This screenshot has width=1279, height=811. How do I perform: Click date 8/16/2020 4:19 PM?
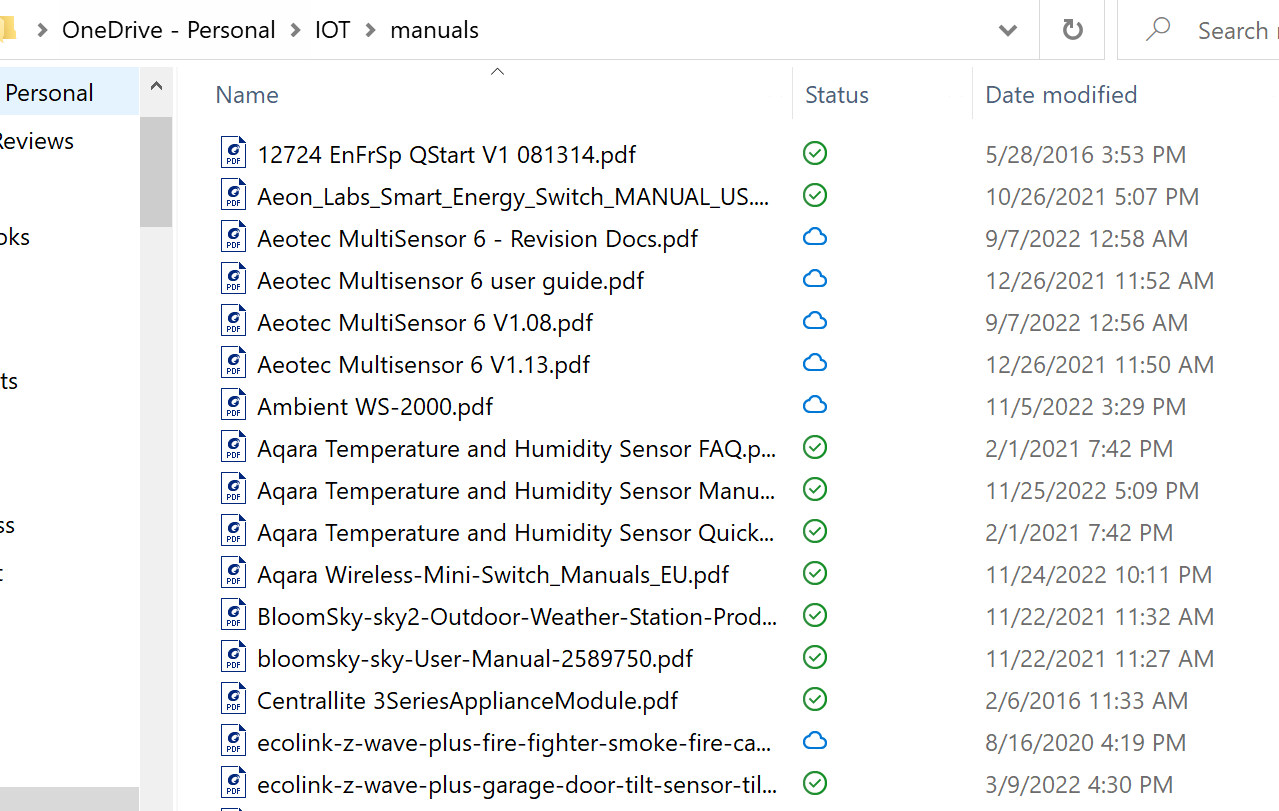click(1085, 743)
